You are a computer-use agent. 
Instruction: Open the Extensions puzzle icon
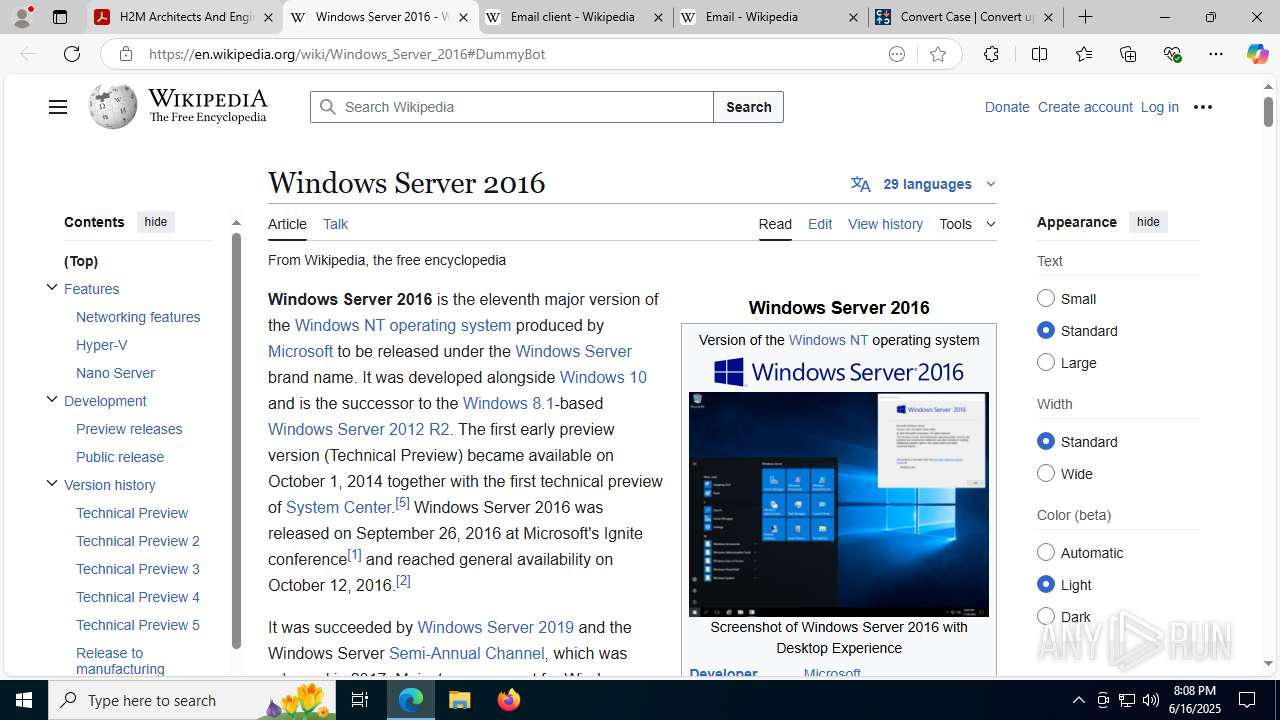991,54
